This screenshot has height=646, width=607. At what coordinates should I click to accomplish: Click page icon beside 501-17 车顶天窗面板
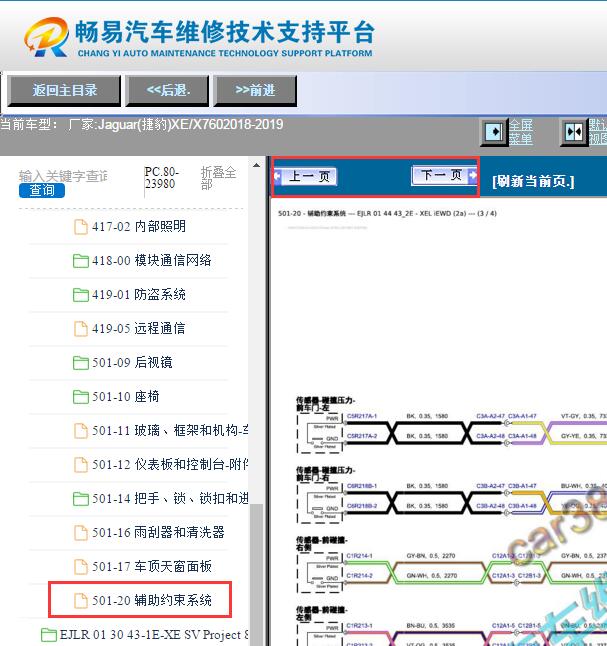81,567
